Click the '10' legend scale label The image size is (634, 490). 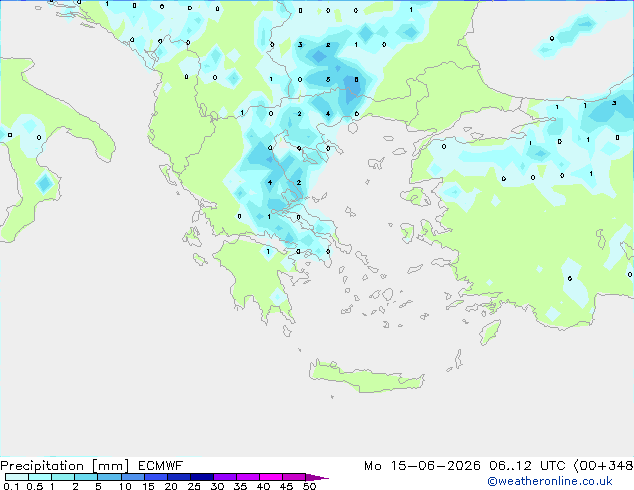125,486
